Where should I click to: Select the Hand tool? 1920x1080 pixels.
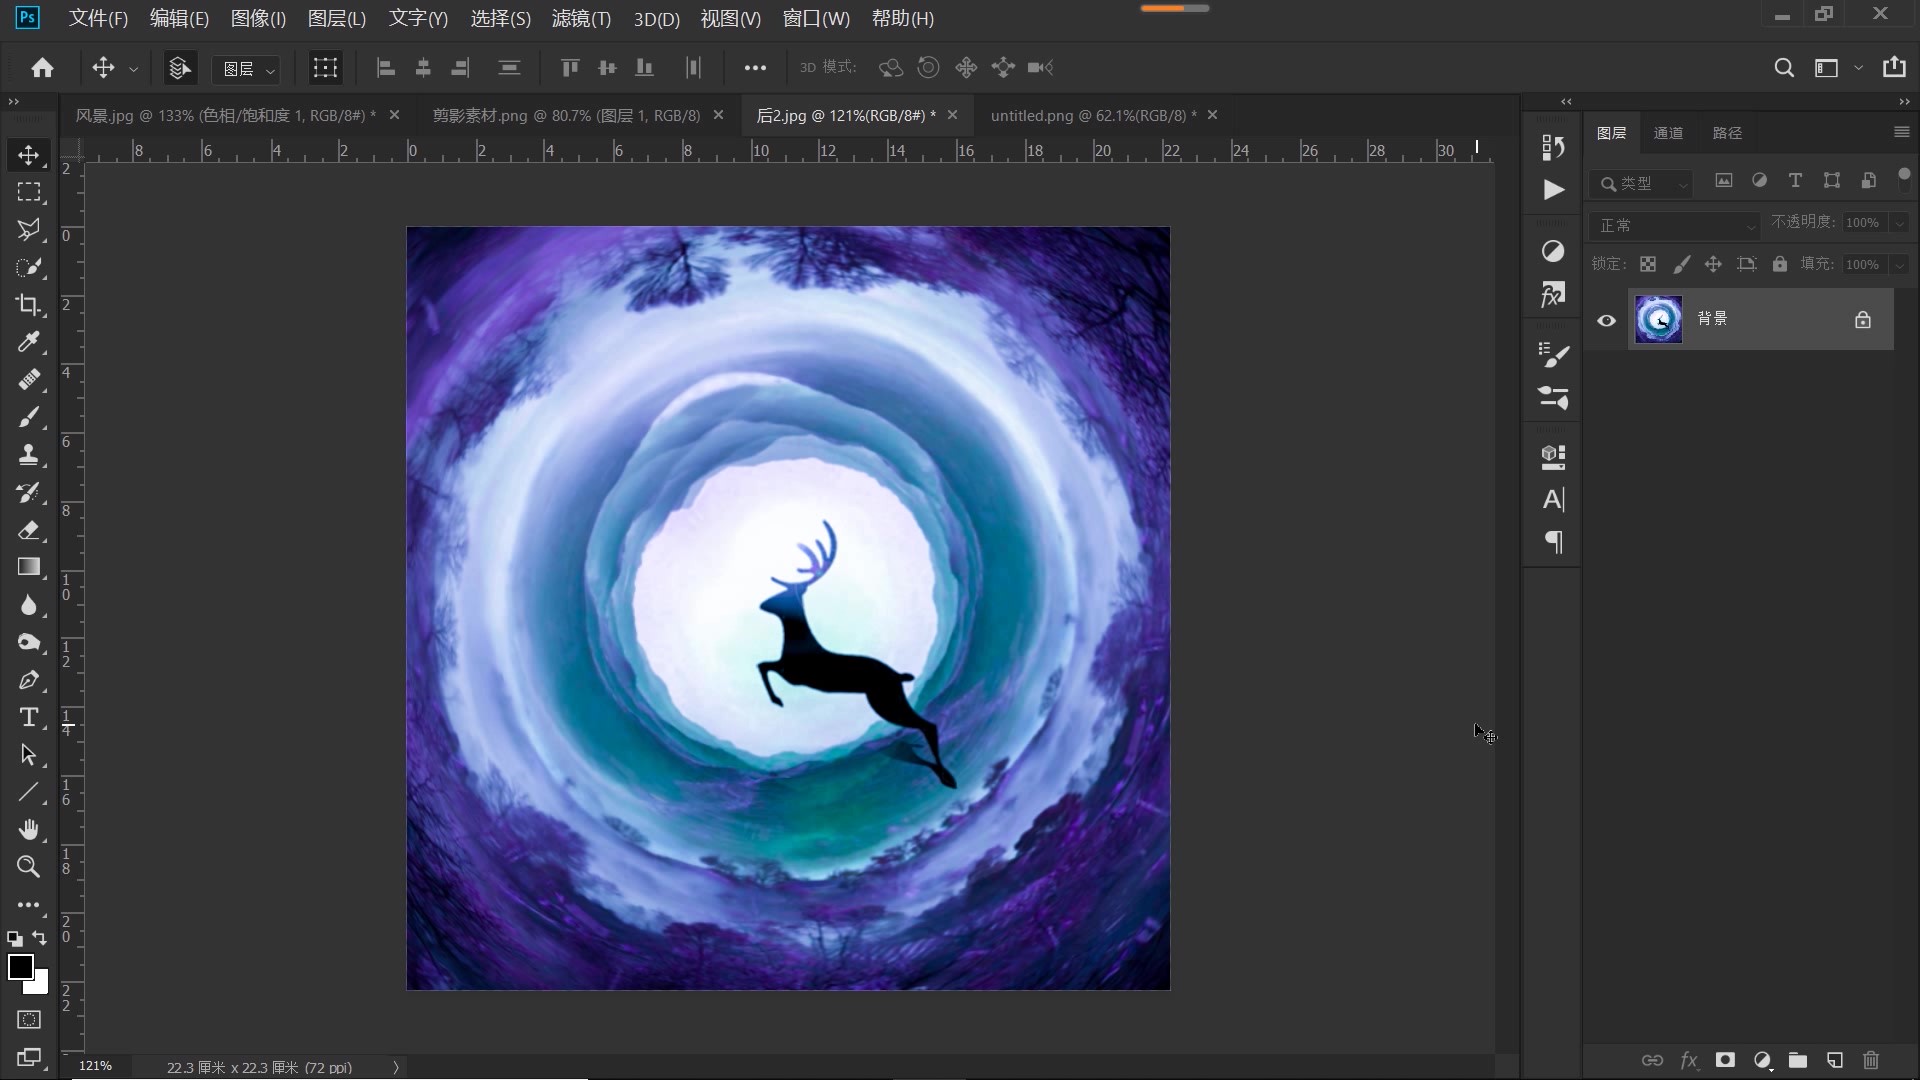(28, 829)
